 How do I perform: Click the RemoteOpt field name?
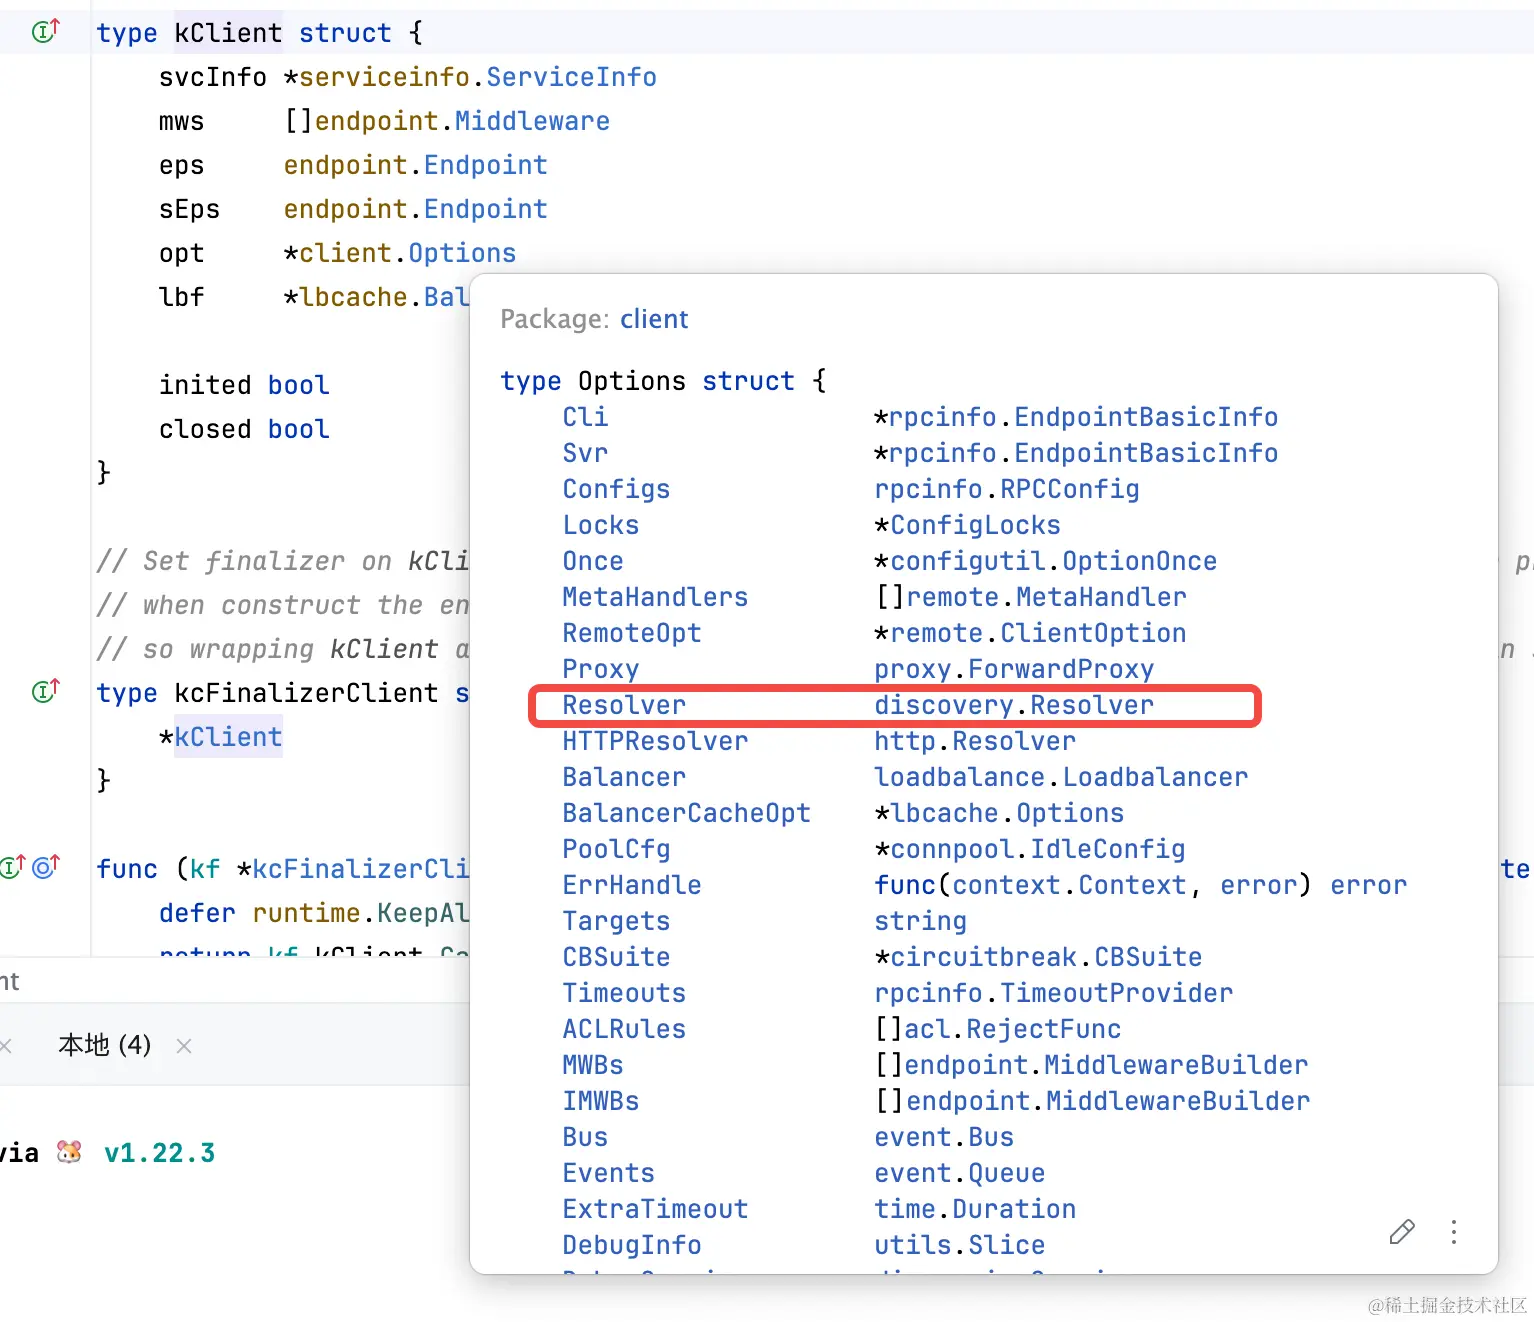[632, 633]
